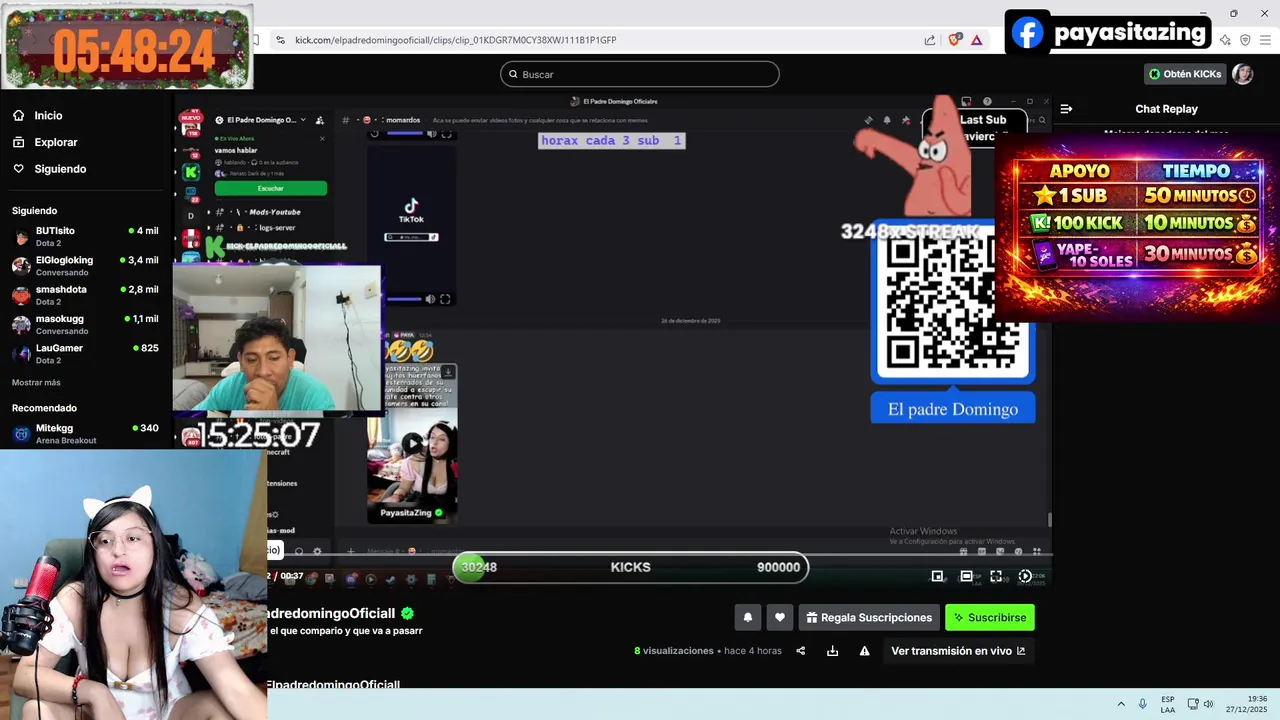Select smashdota channel in sidebar
This screenshot has height=720, width=1280.
coord(85,295)
